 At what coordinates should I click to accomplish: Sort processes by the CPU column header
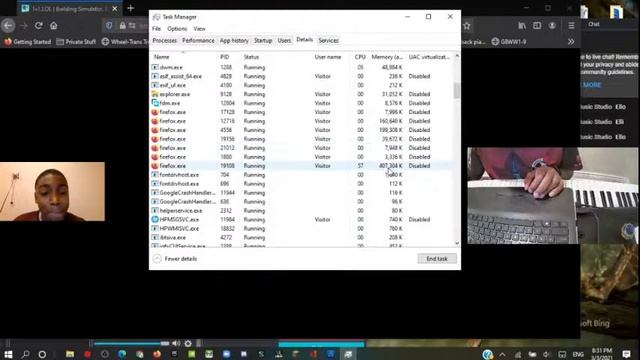[x=360, y=57]
